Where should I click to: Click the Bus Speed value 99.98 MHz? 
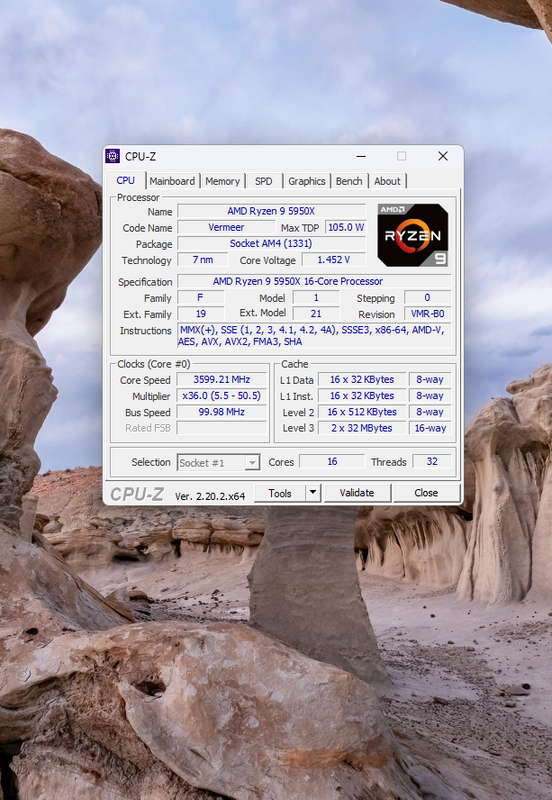click(x=222, y=412)
